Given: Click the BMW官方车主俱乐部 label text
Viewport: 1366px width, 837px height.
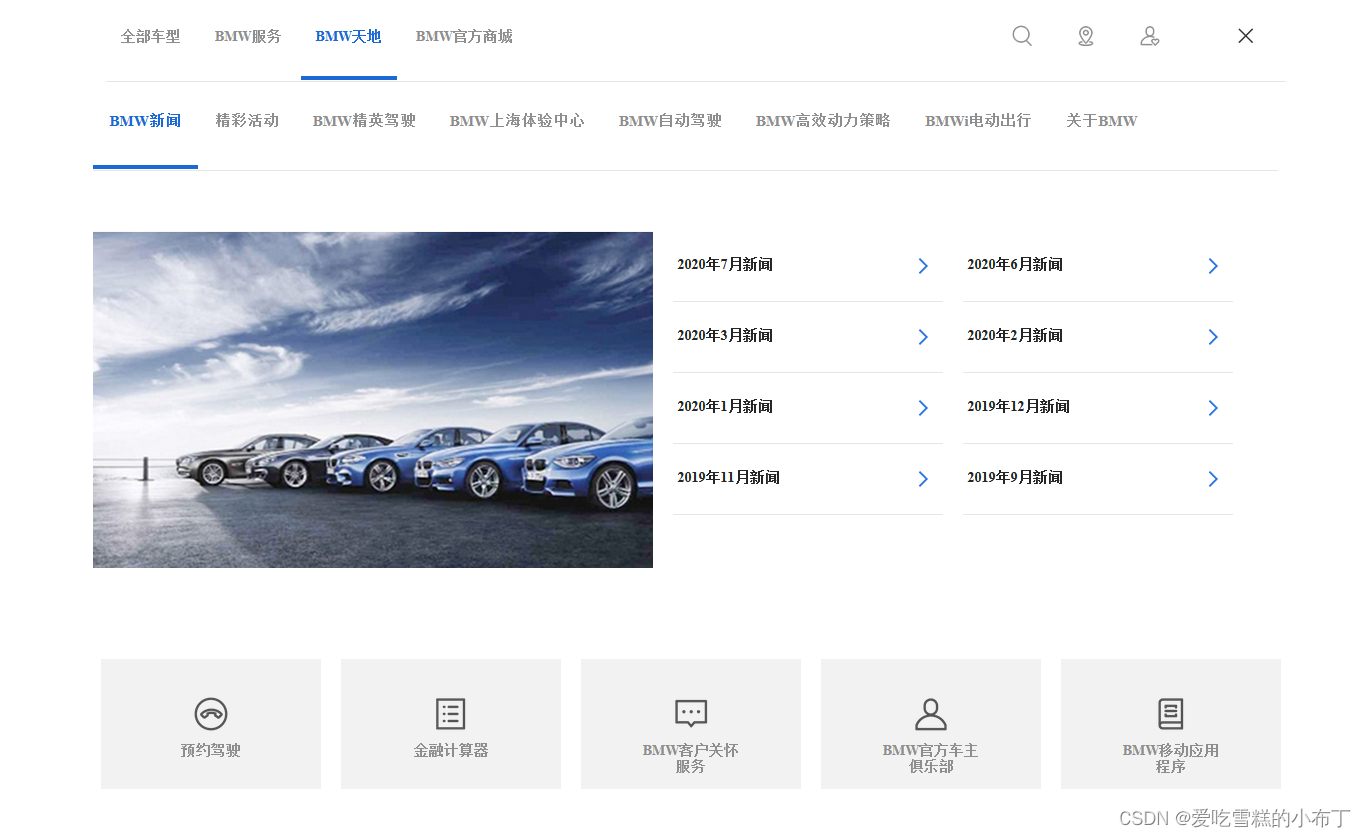Looking at the screenshot, I should tap(931, 758).
